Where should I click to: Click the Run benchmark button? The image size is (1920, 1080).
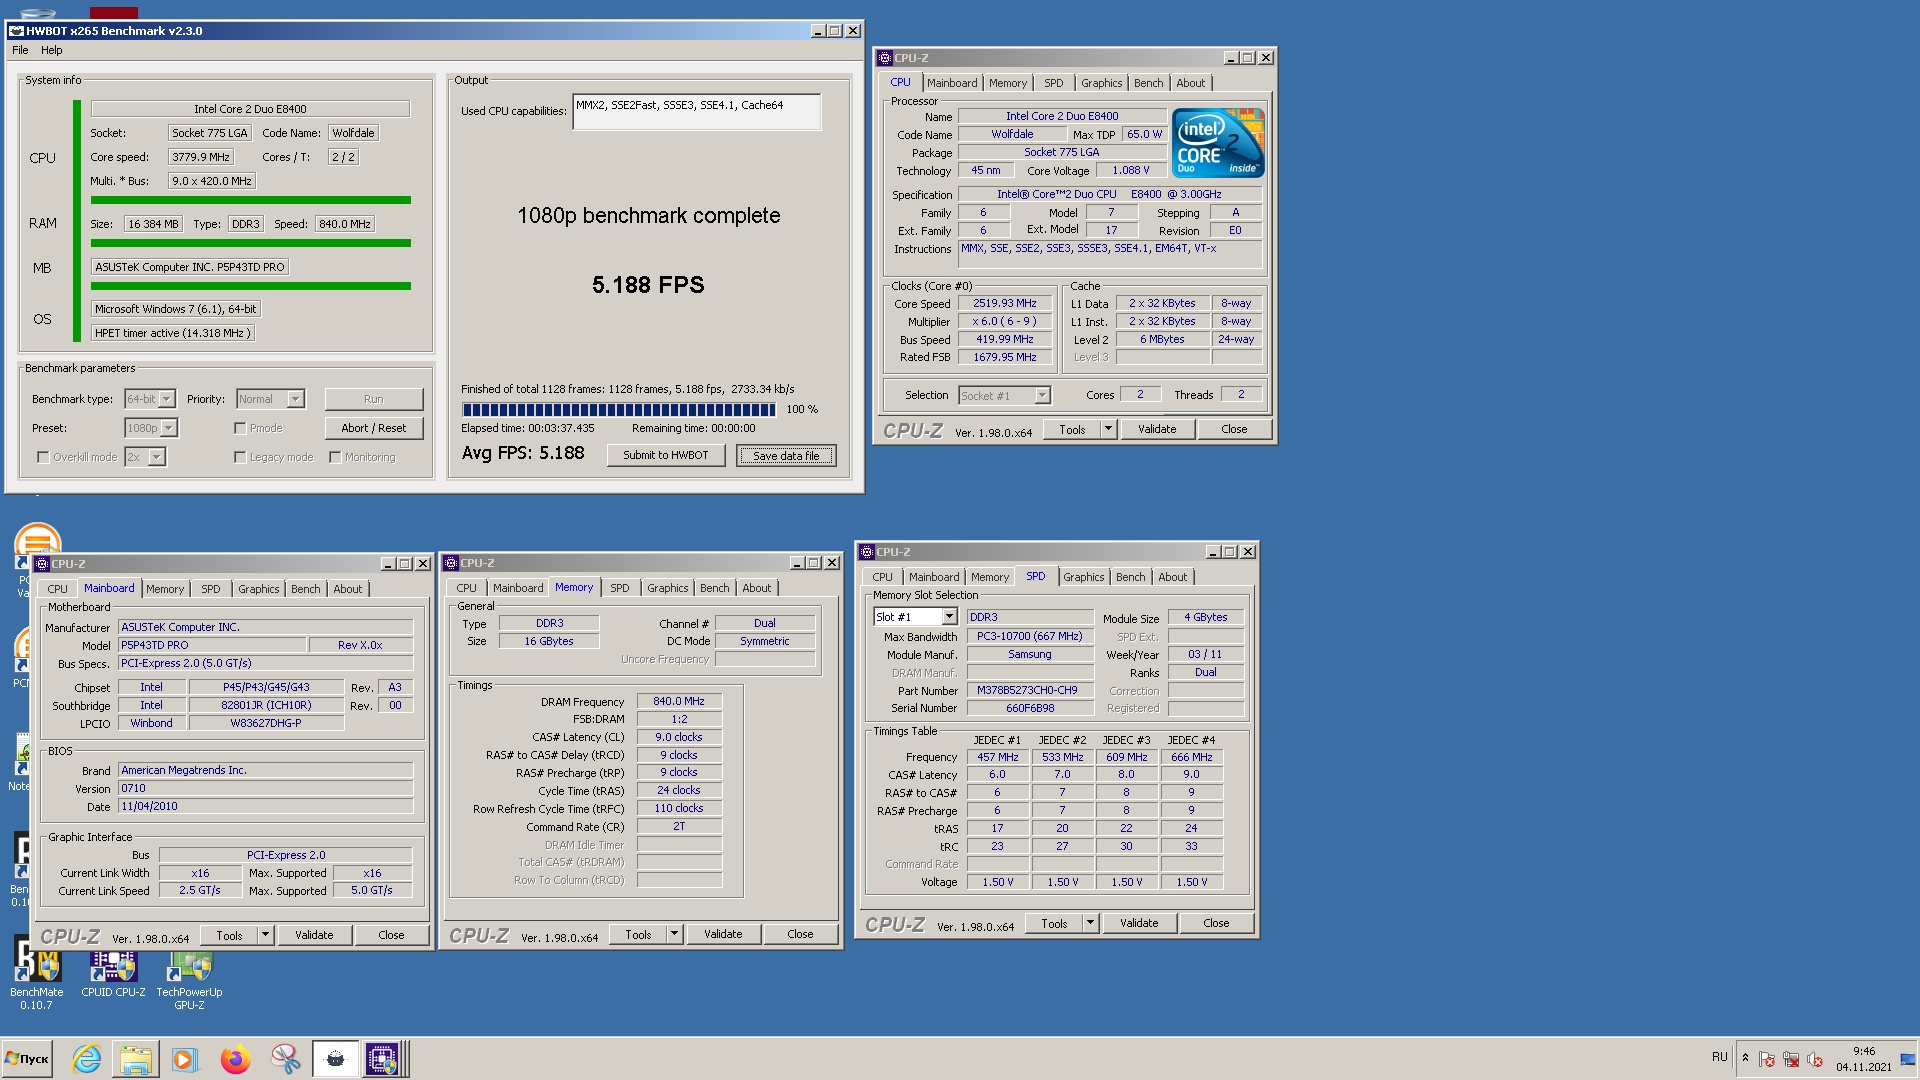[x=373, y=399]
